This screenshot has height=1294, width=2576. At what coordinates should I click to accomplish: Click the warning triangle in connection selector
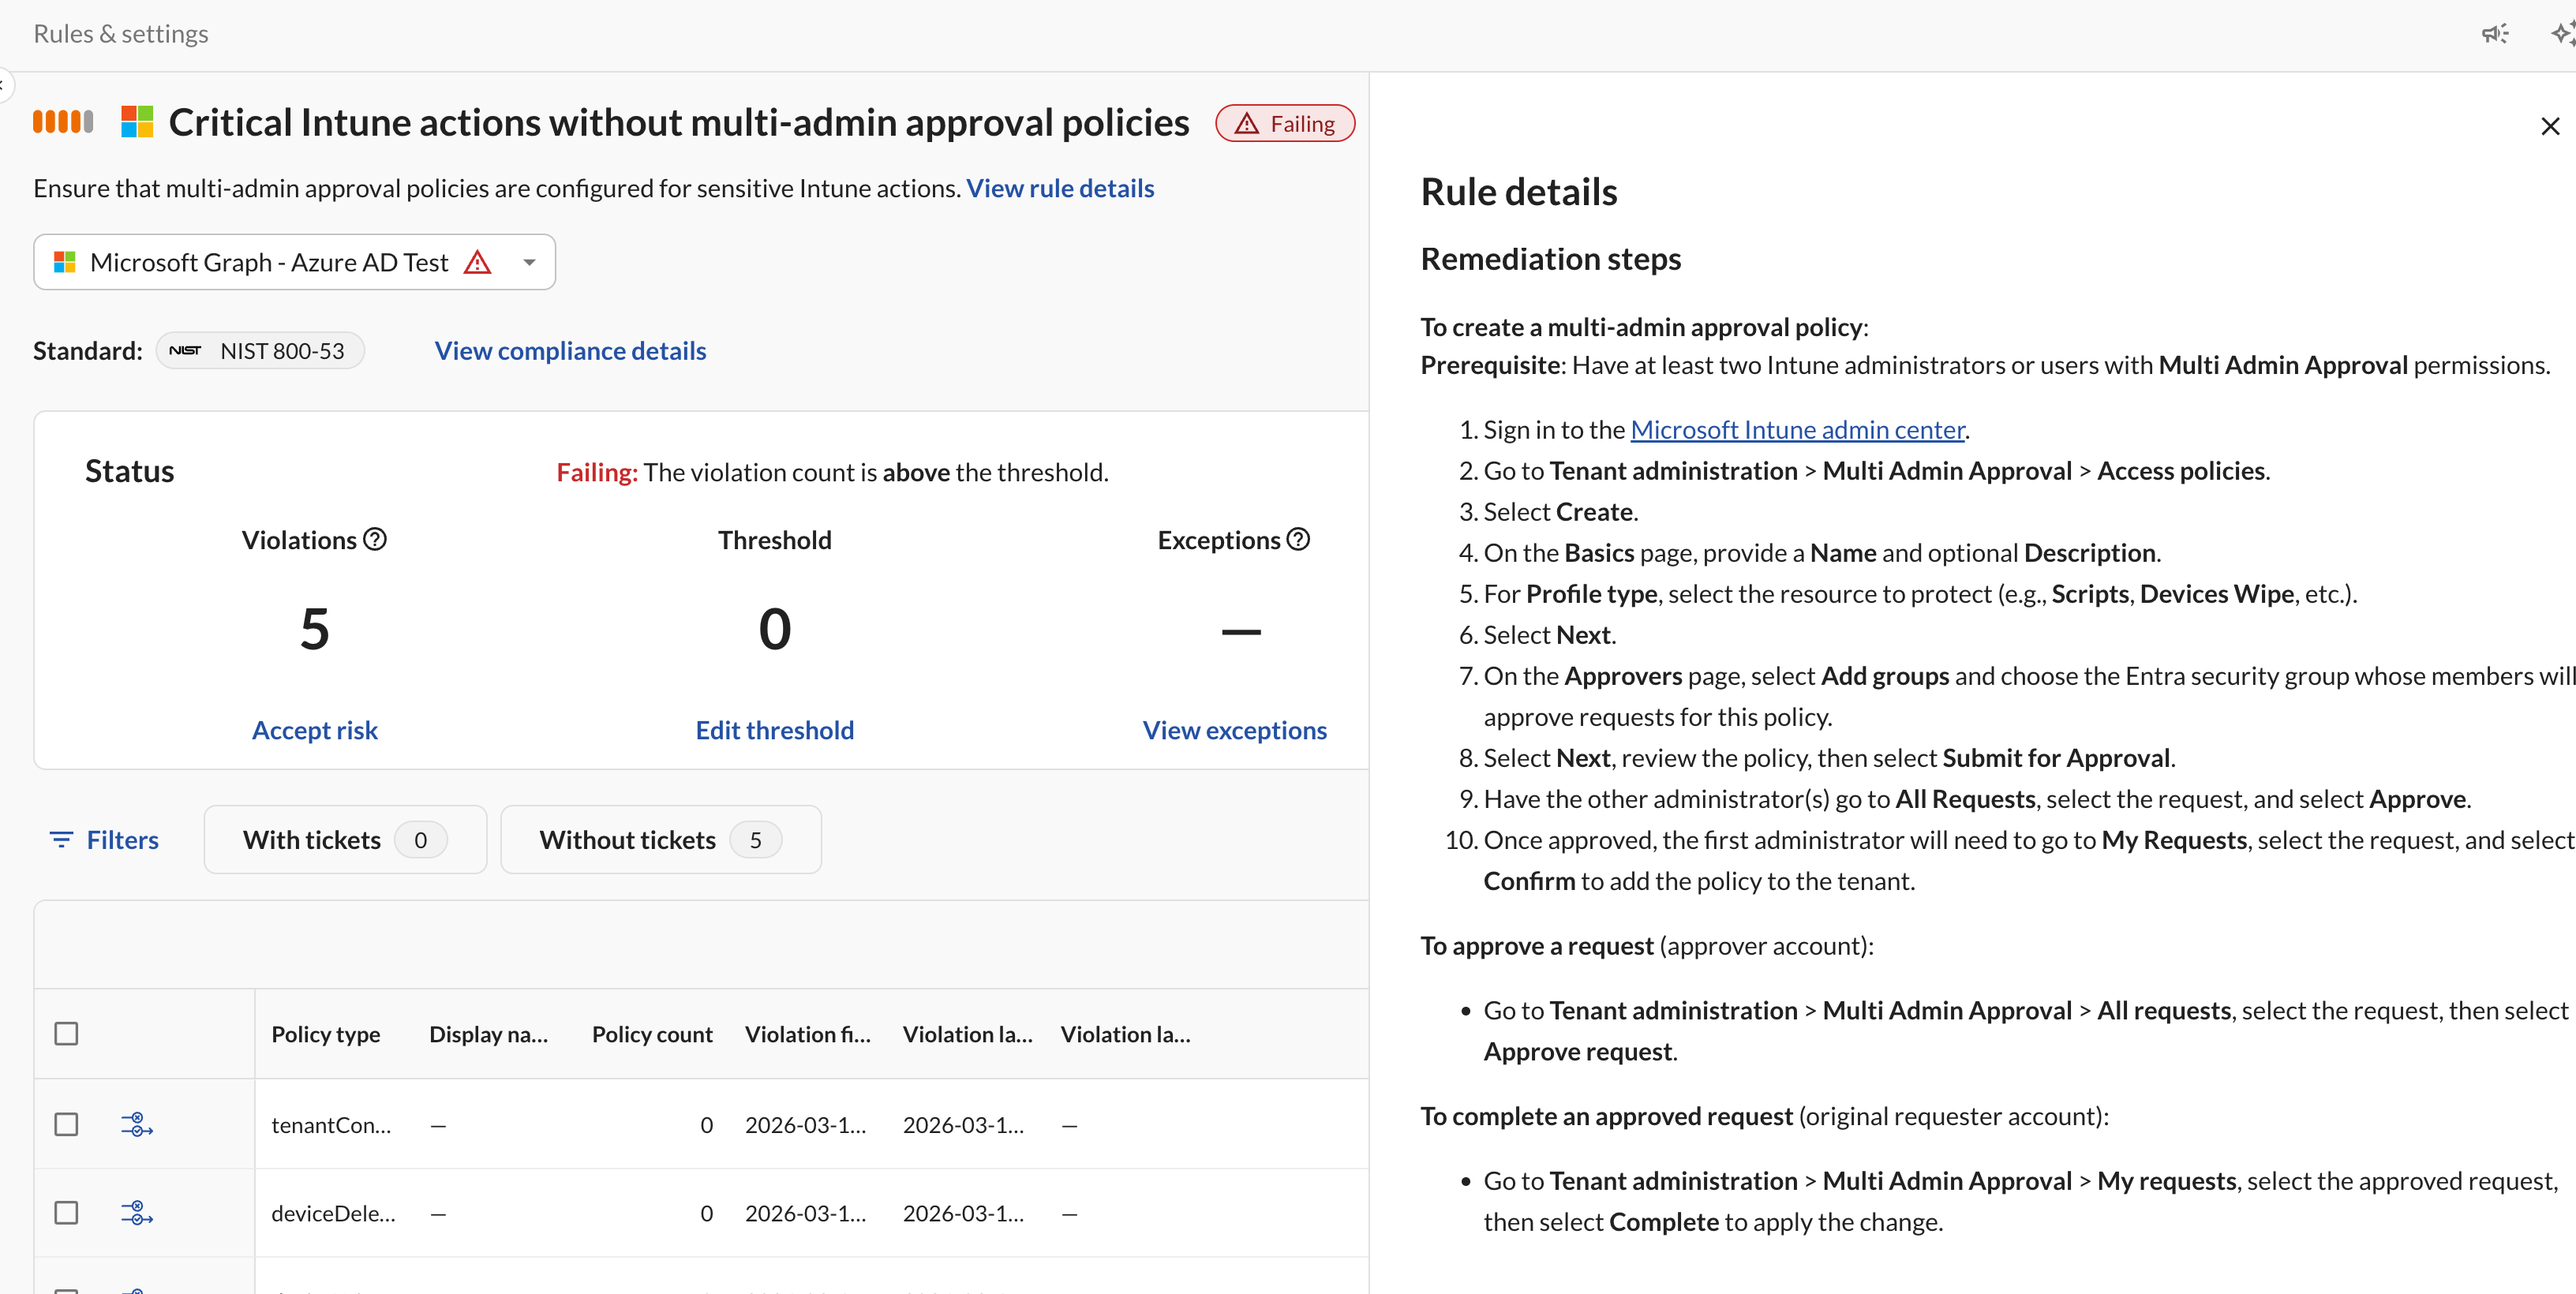478,262
